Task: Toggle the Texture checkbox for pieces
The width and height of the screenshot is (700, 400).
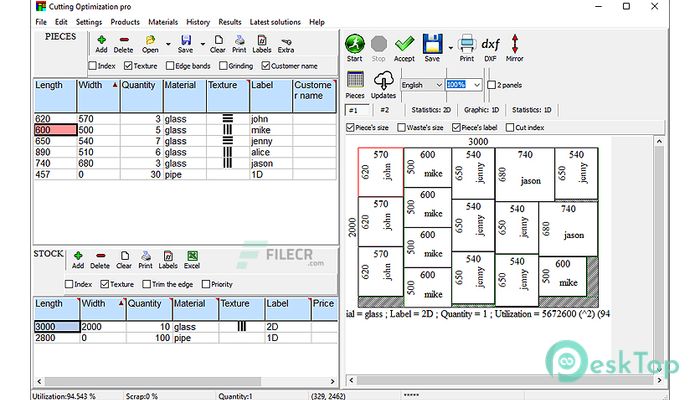Action: [x=128, y=66]
